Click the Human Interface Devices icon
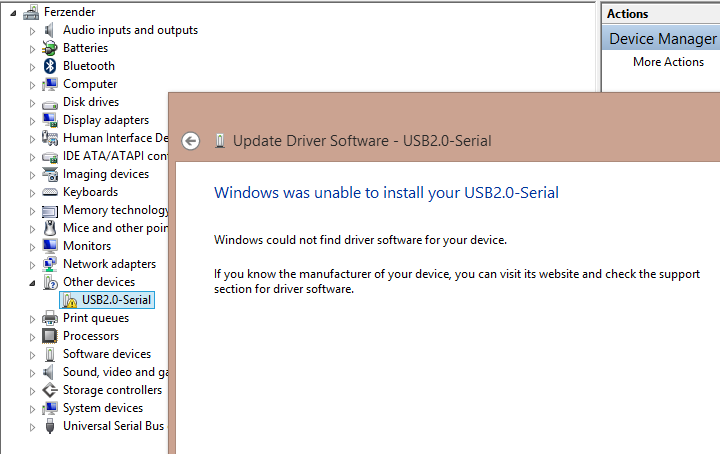Screen dimensions: 720x454 pyautogui.click(x=50, y=138)
